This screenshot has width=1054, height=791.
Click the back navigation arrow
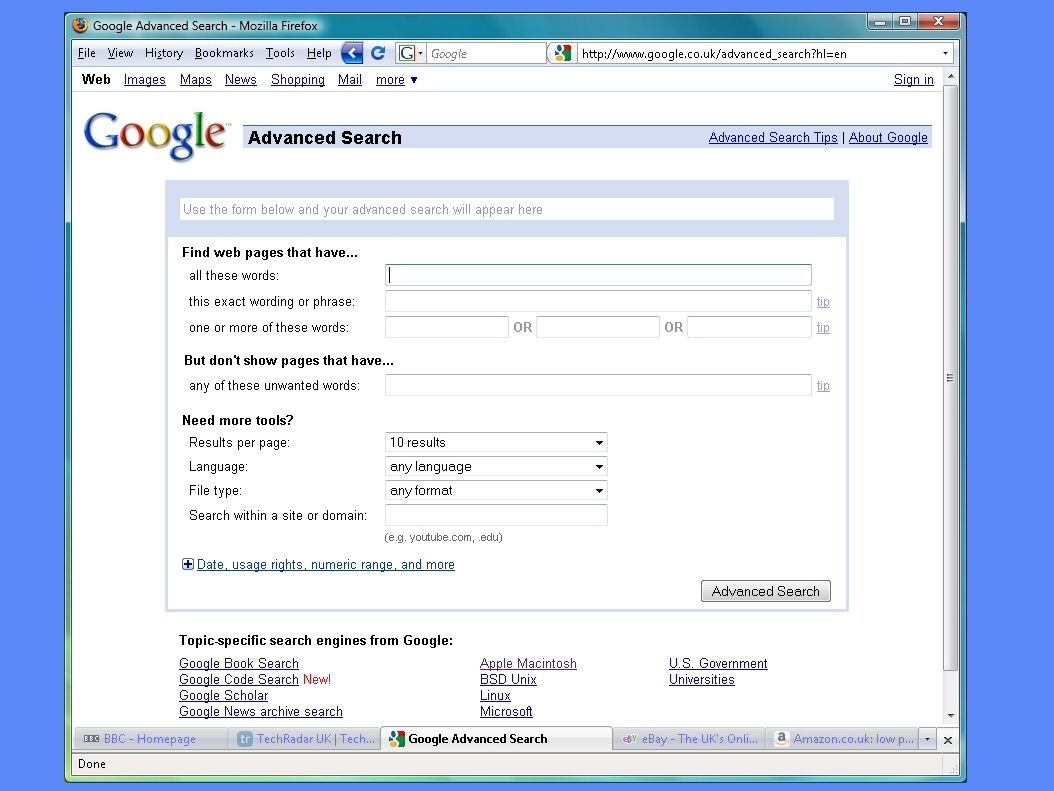coord(352,53)
